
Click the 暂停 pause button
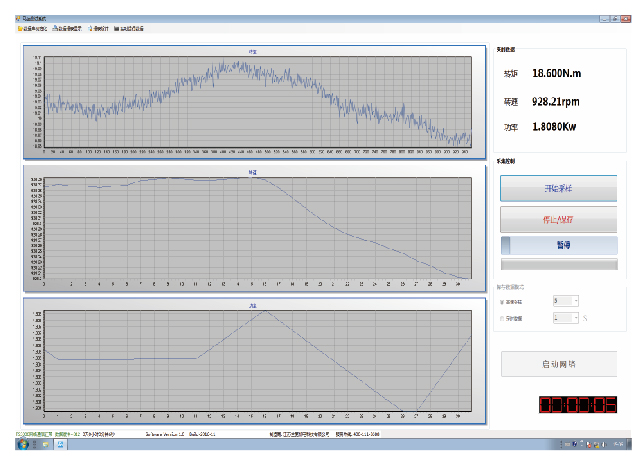[x=559, y=245]
